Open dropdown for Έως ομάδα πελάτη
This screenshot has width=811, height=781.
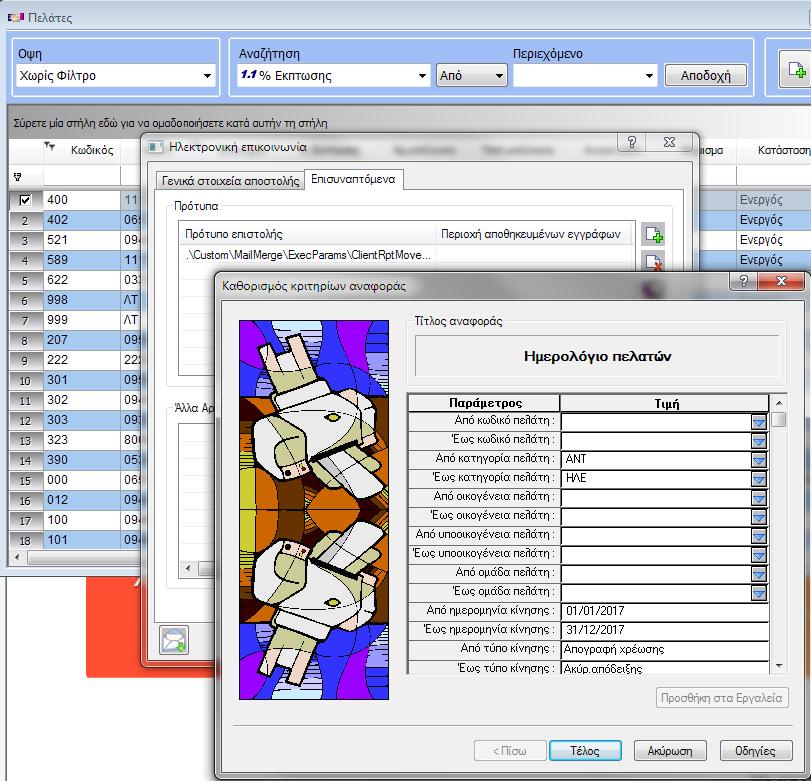[759, 593]
